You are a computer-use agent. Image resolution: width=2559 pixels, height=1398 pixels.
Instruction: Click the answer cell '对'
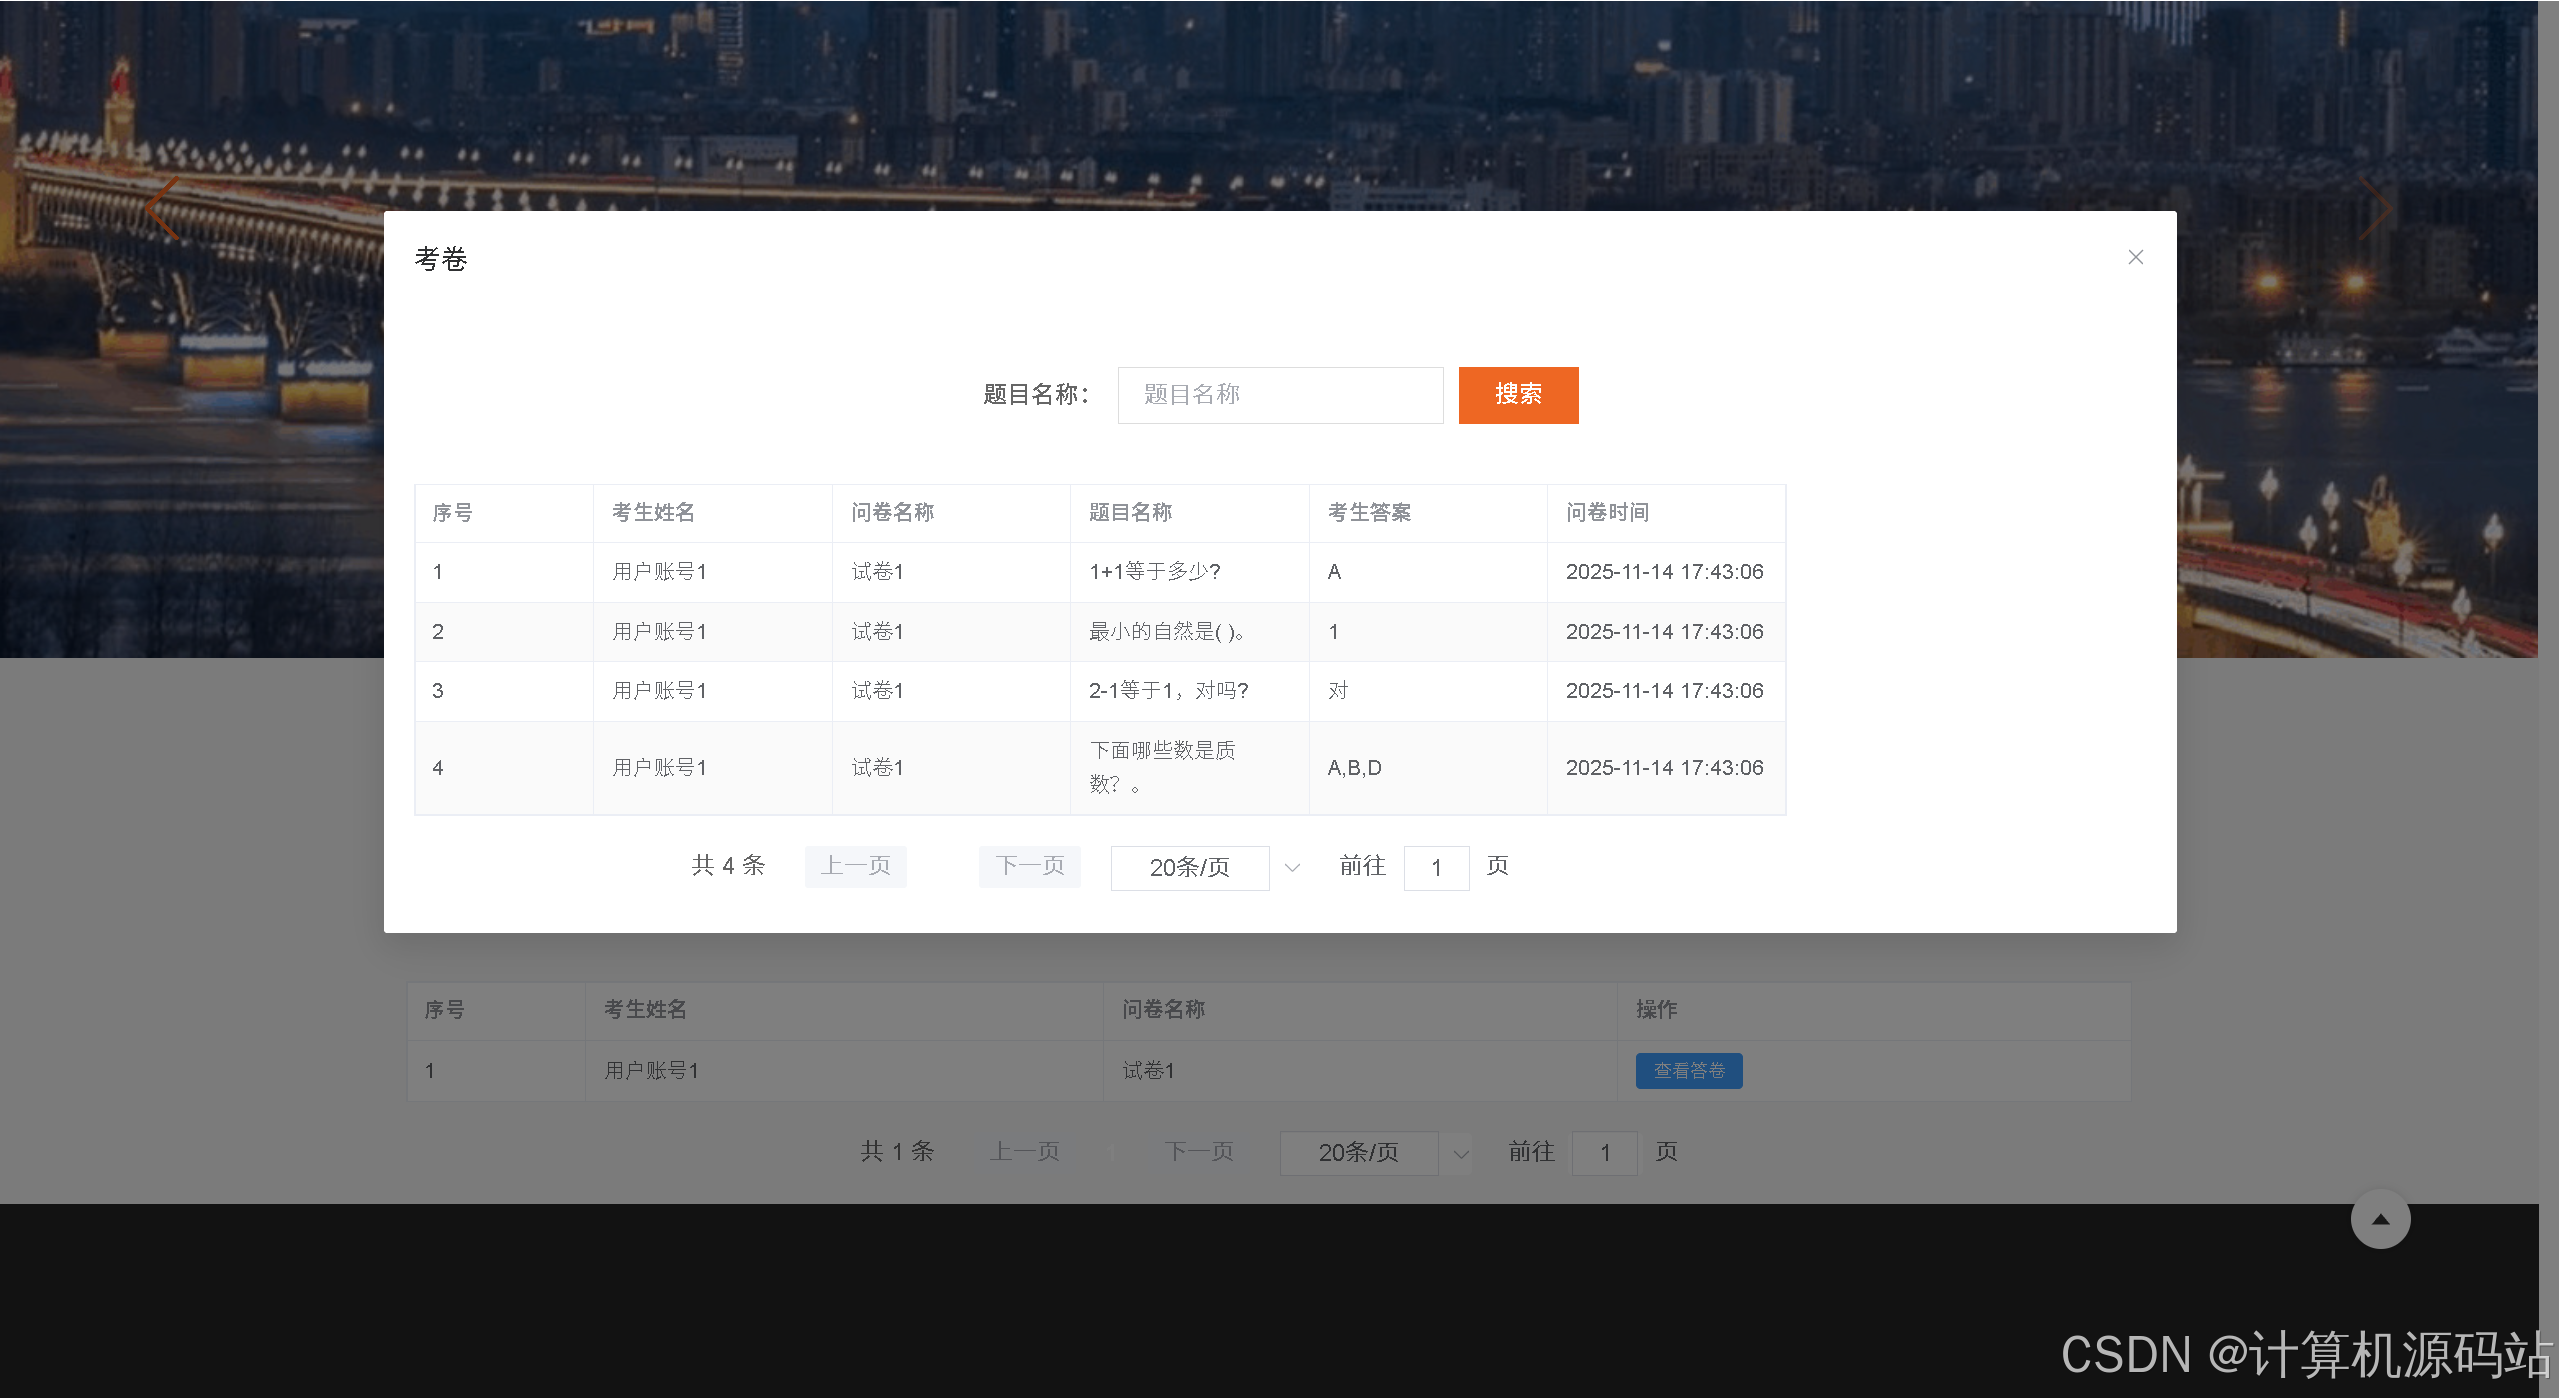point(1428,691)
